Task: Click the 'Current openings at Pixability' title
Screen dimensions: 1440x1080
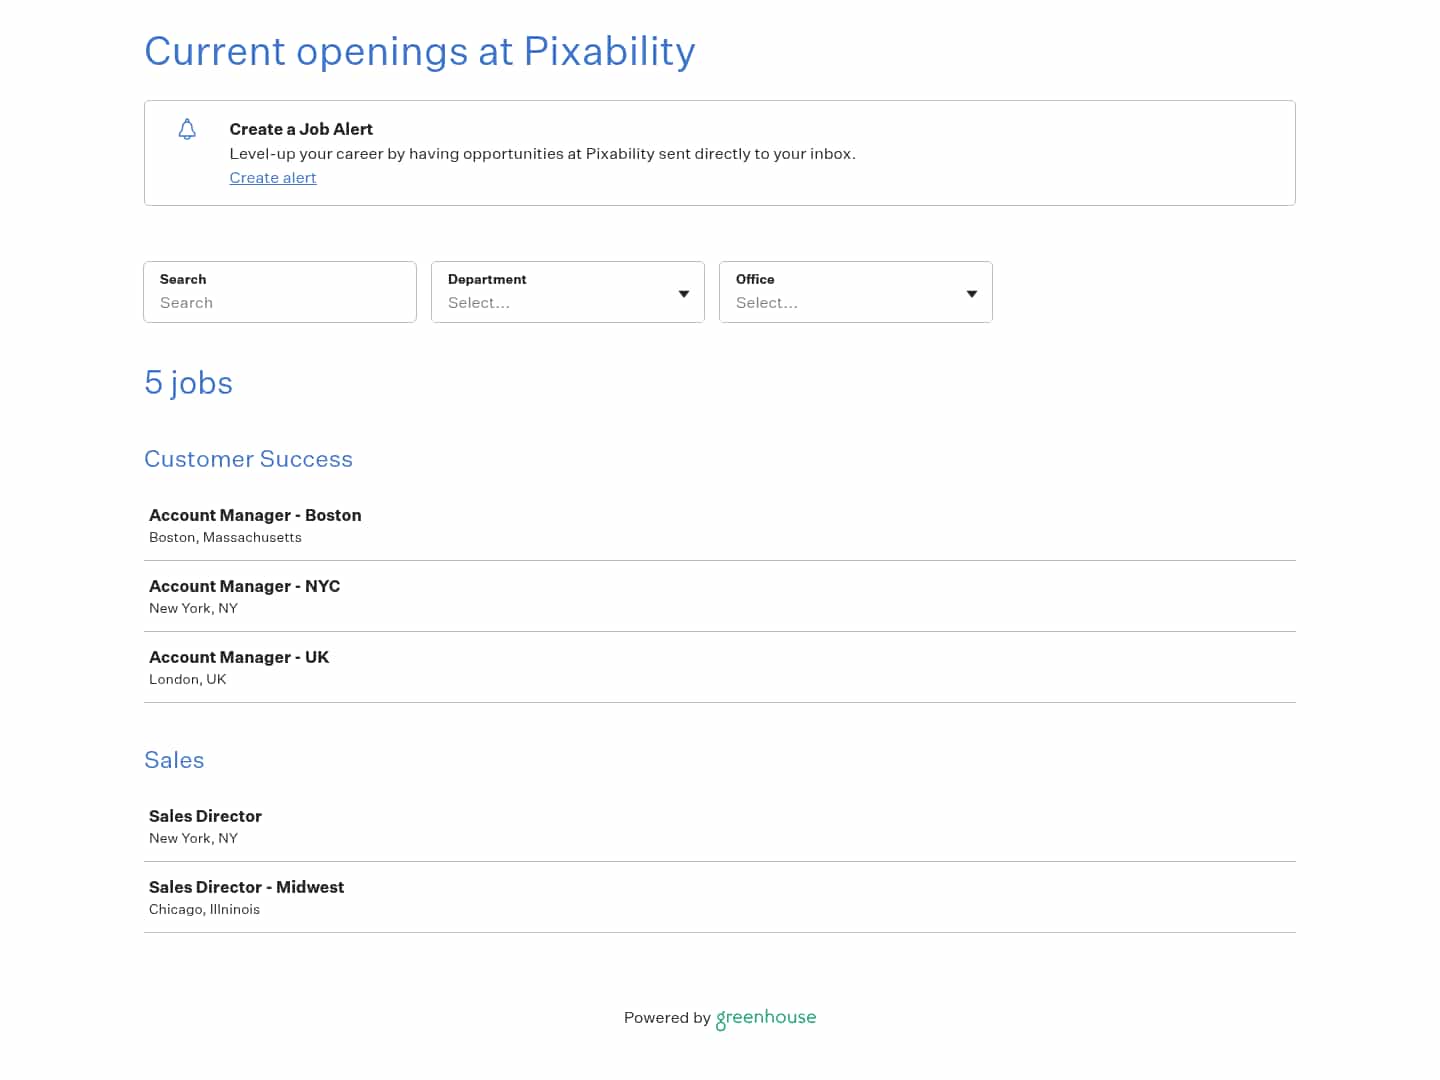Action: pyautogui.click(x=420, y=51)
